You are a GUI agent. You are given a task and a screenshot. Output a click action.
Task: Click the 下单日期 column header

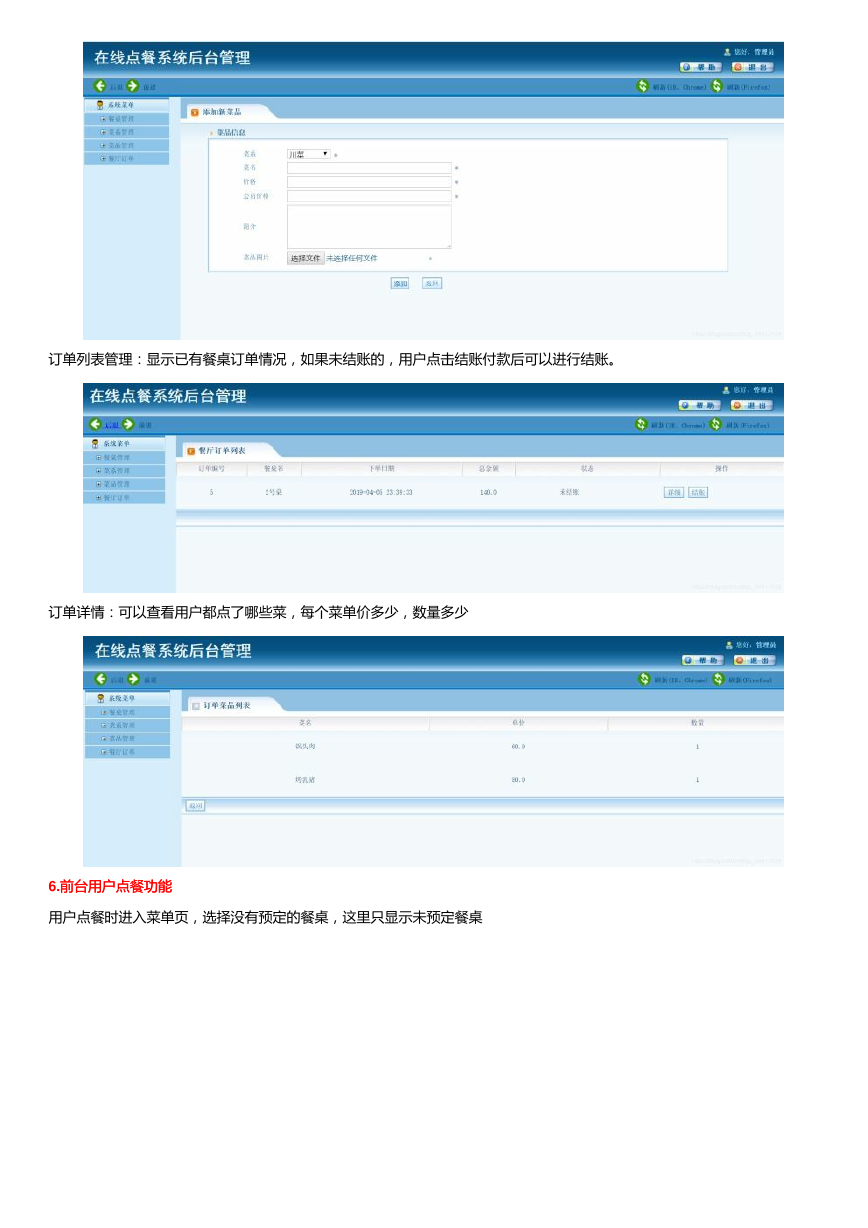pyautogui.click(x=381, y=468)
